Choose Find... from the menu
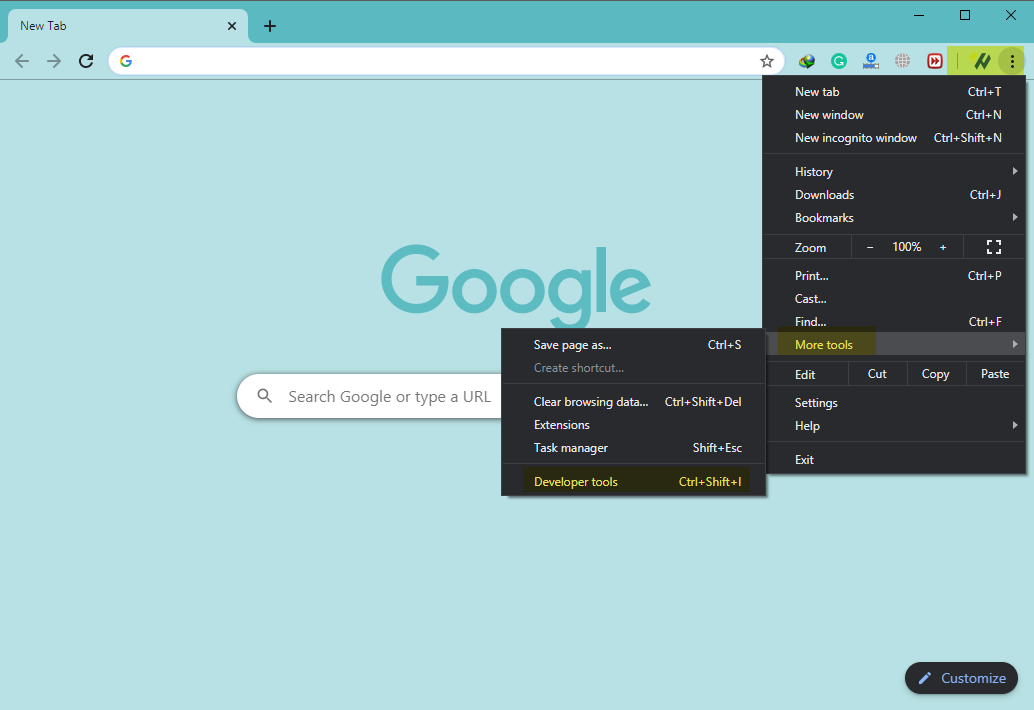 [x=894, y=322]
